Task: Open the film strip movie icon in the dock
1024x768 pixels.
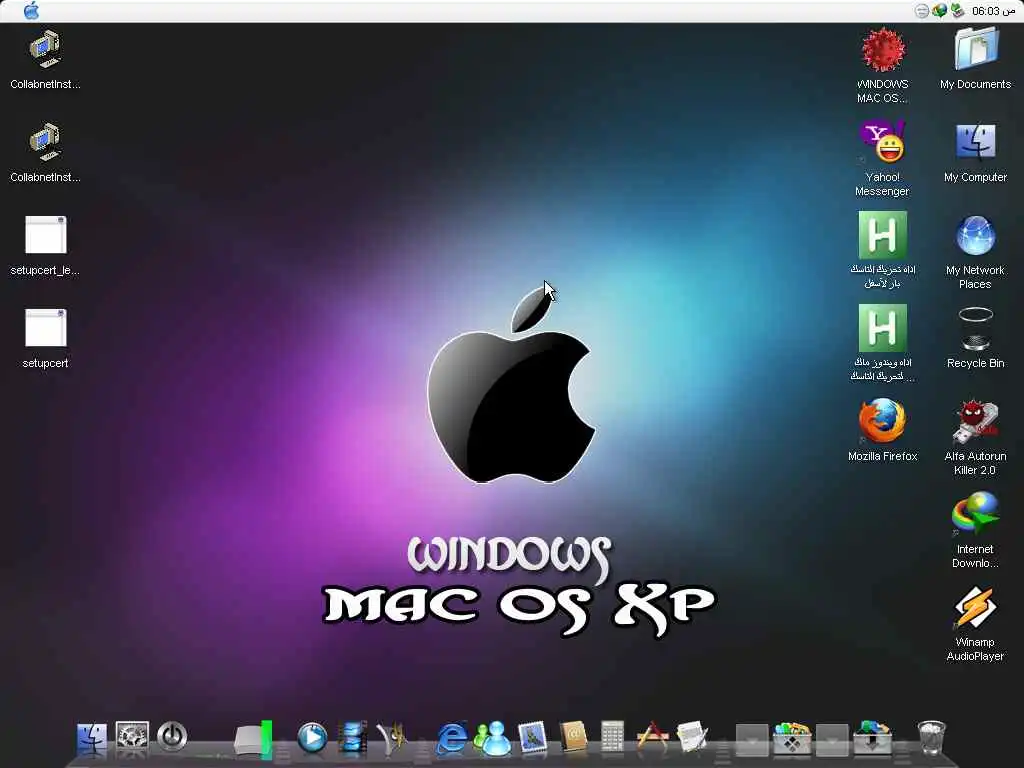Action: [353, 738]
